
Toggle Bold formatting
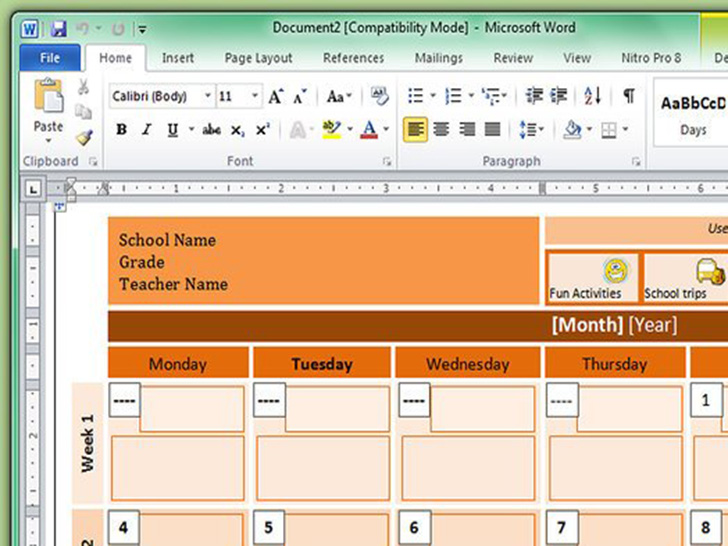(122, 130)
